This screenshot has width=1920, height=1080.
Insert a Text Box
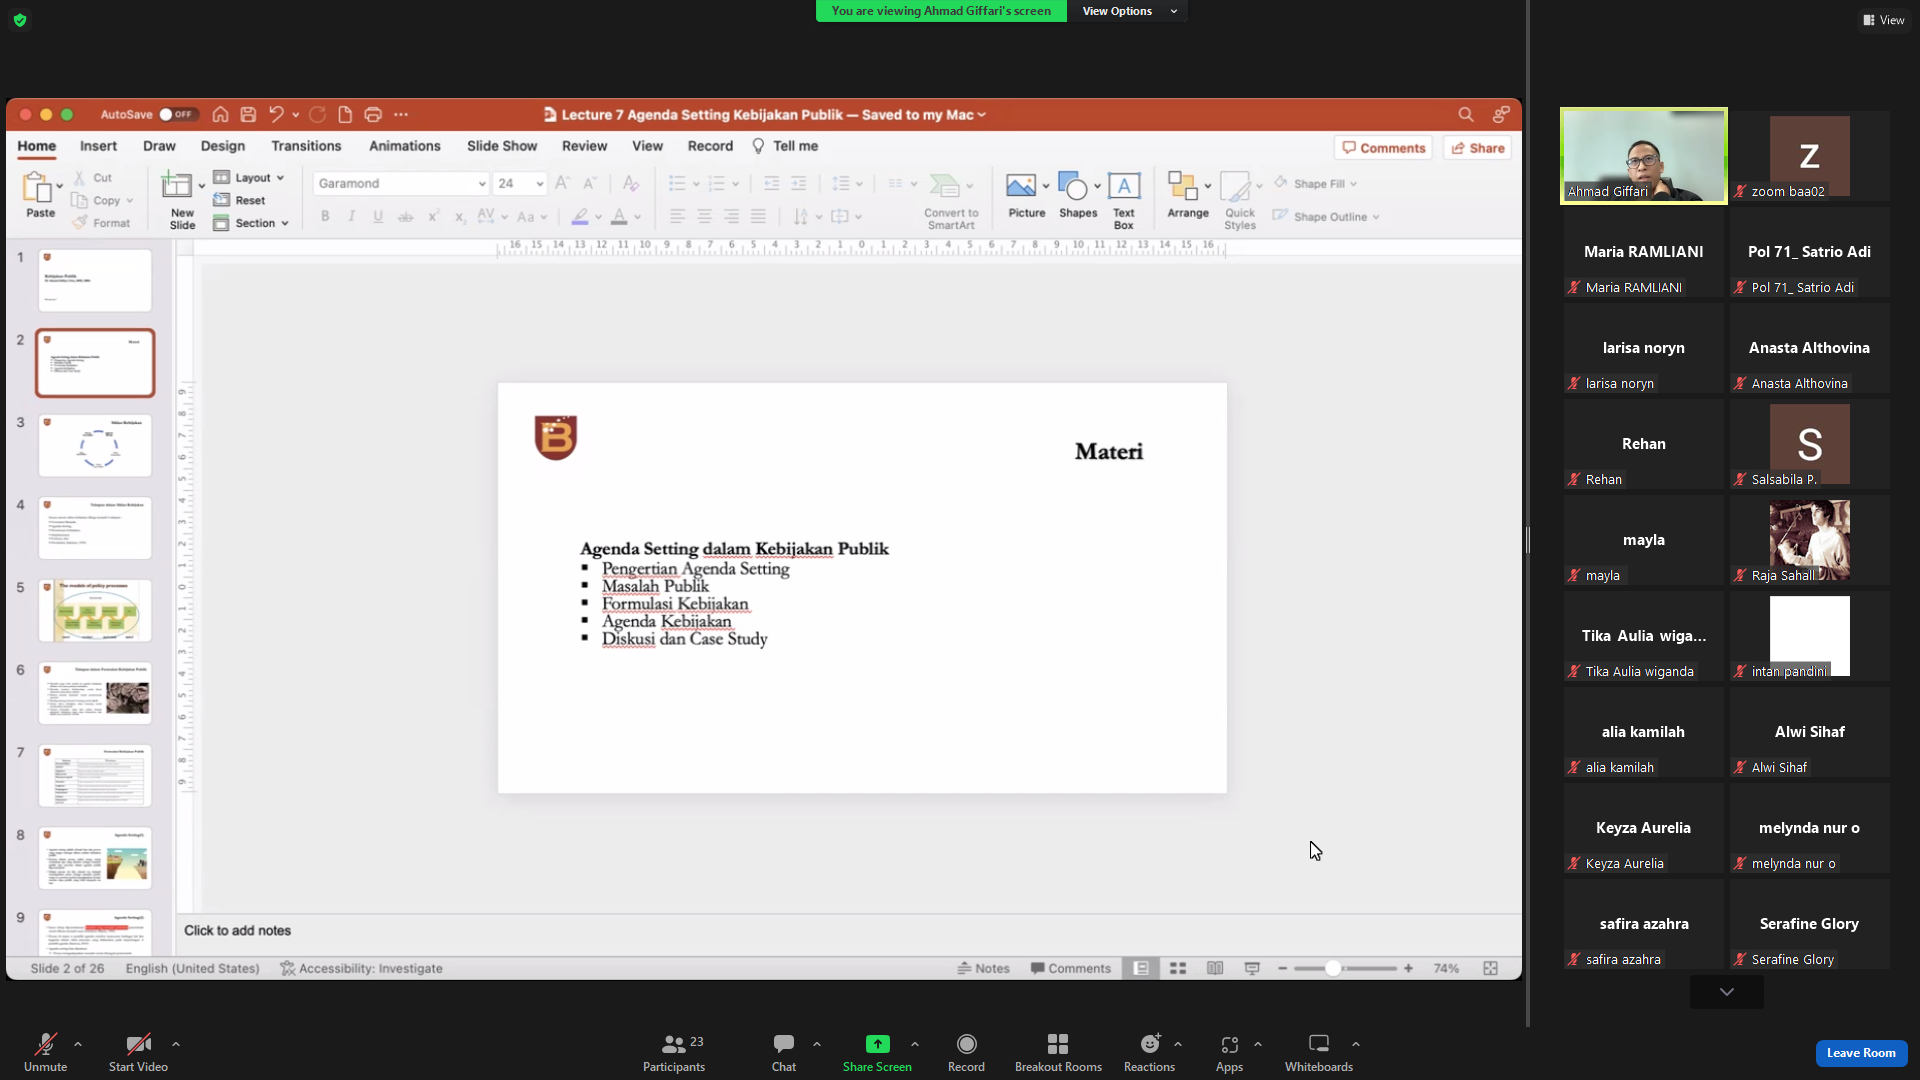click(1124, 200)
